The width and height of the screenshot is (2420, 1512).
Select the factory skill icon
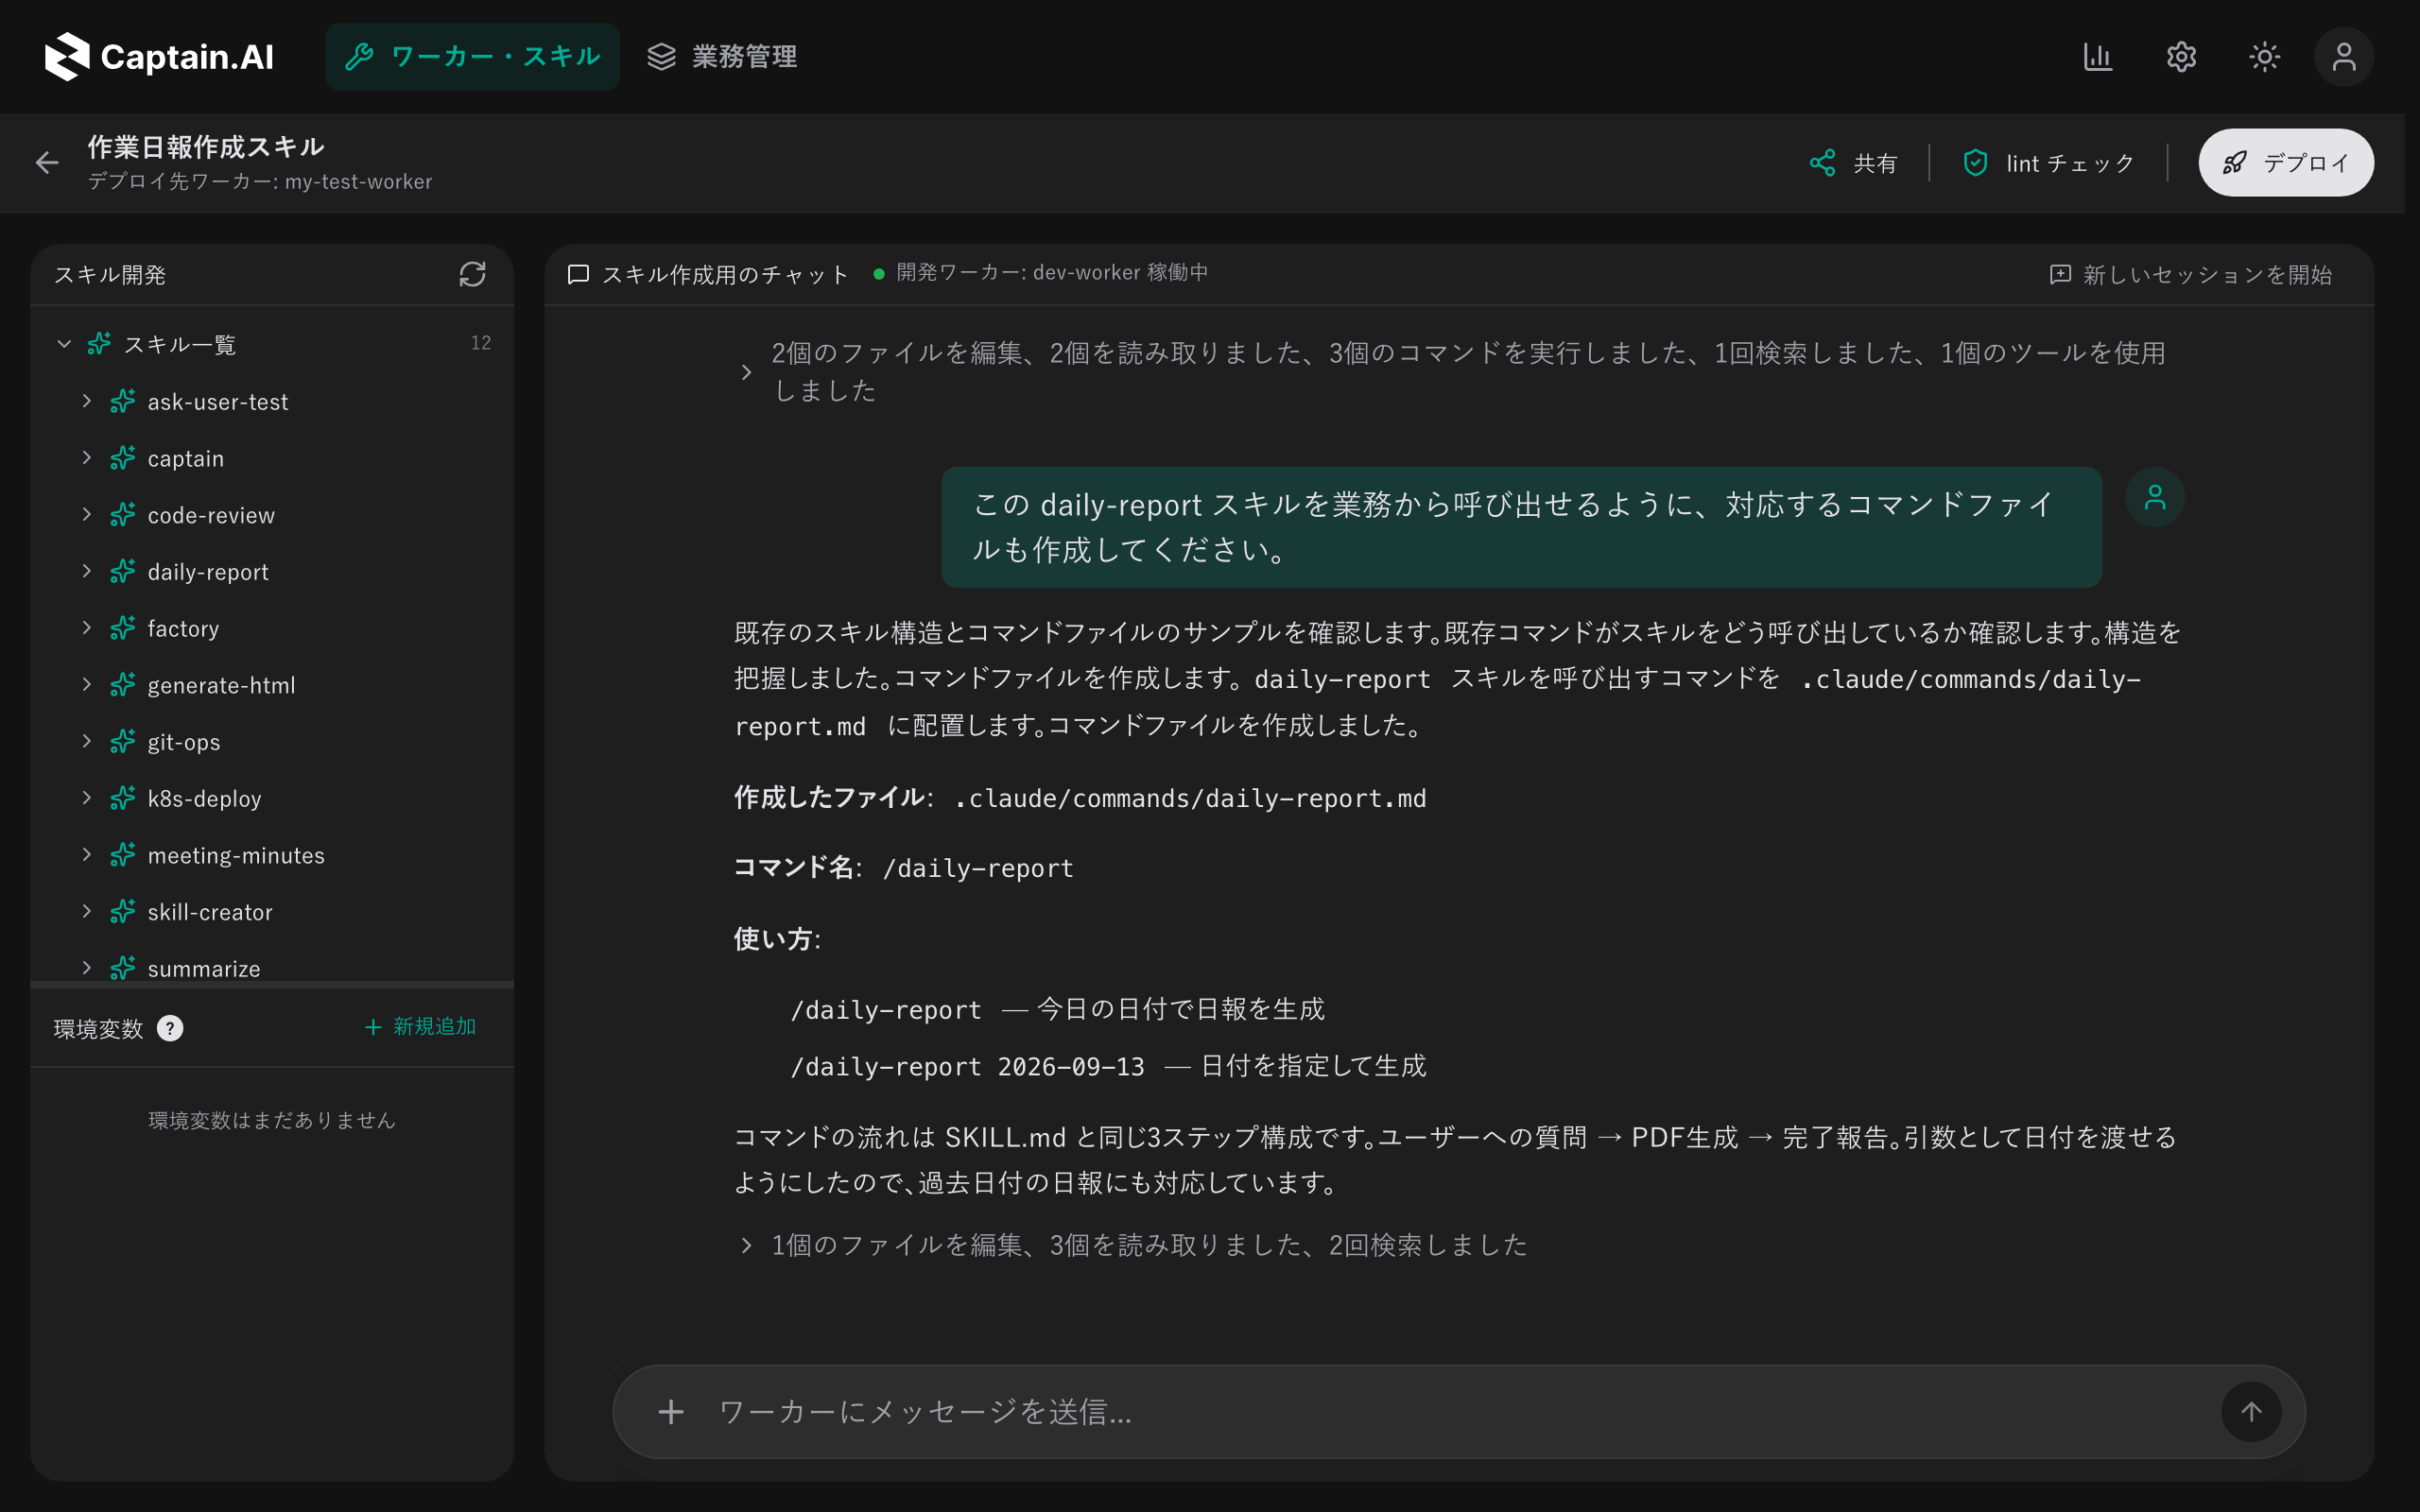123,628
